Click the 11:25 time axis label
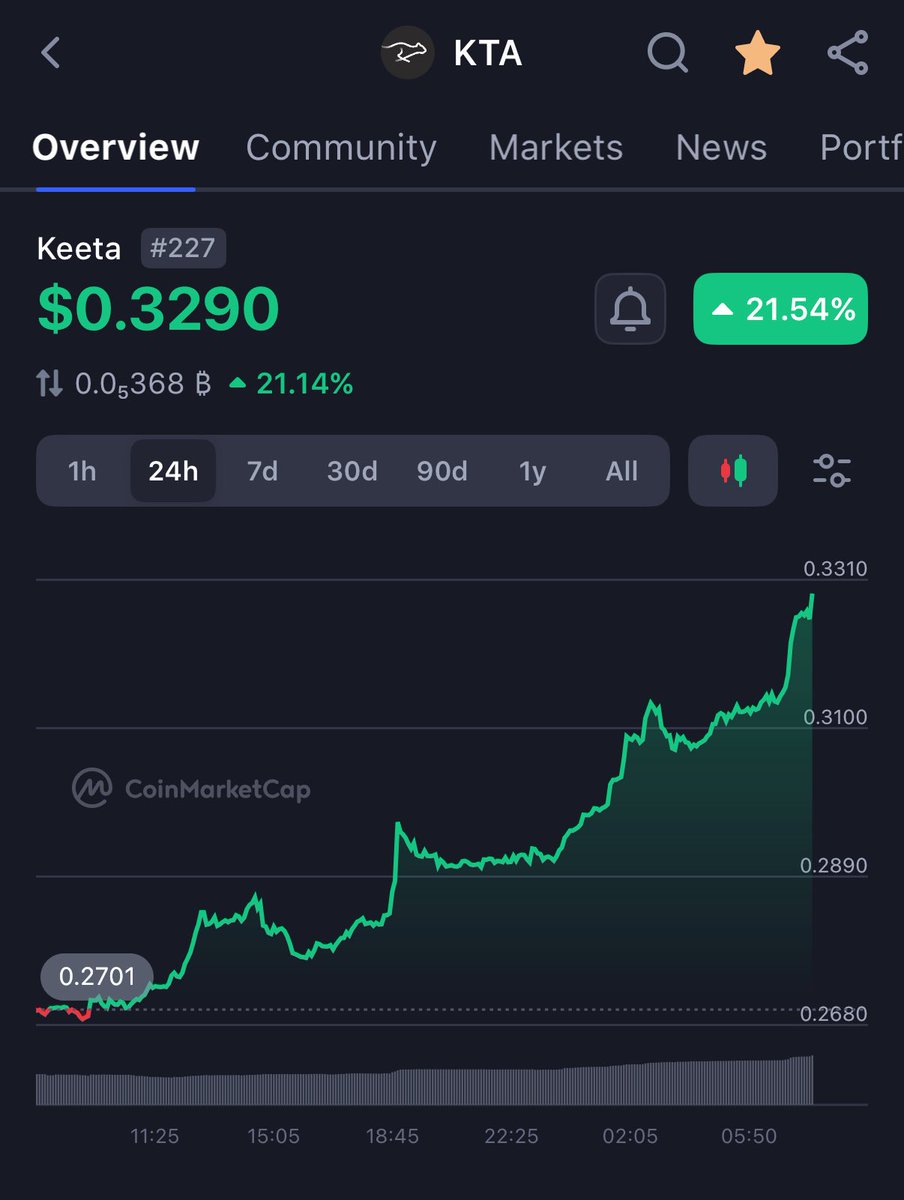 tap(155, 1137)
